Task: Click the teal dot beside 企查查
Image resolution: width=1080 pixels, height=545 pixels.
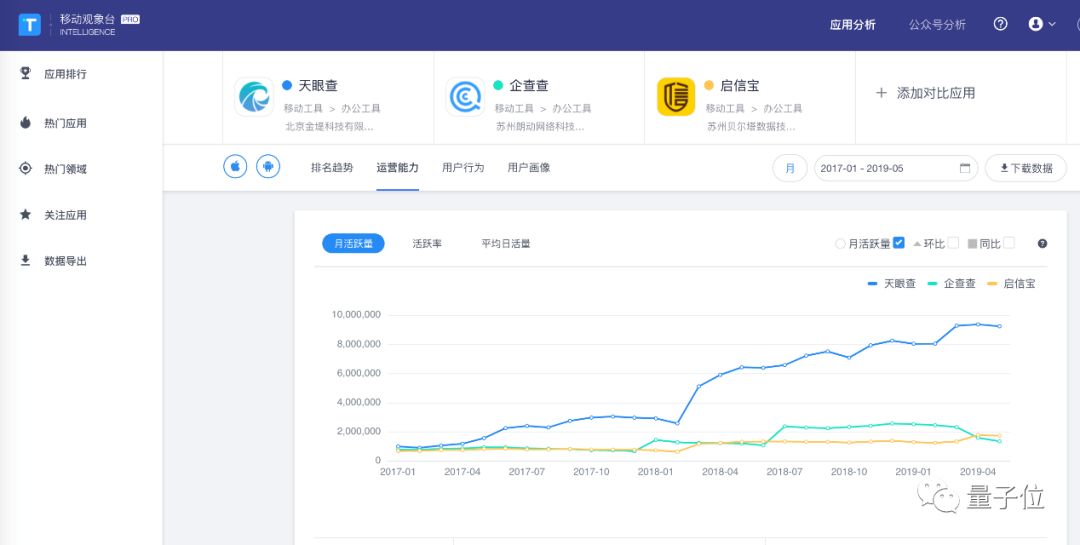Action: point(498,85)
